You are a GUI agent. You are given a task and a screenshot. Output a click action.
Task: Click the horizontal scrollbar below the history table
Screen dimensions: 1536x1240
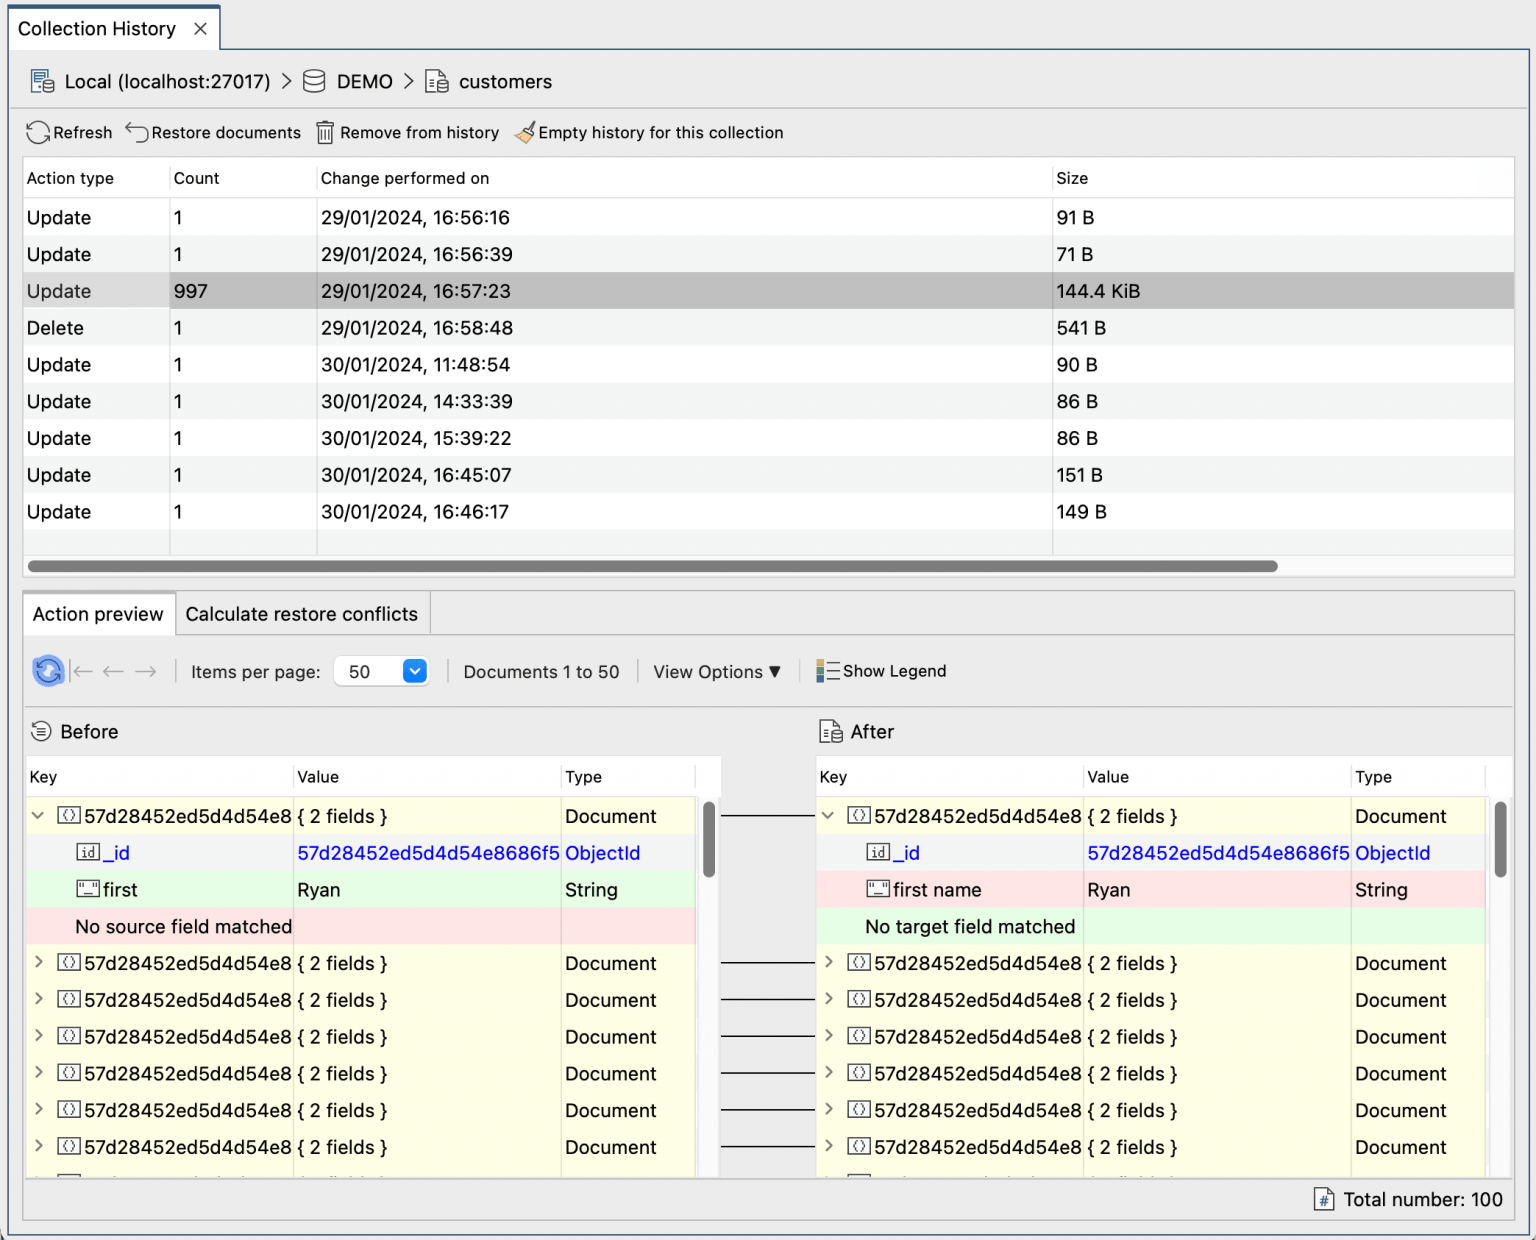[x=650, y=566]
